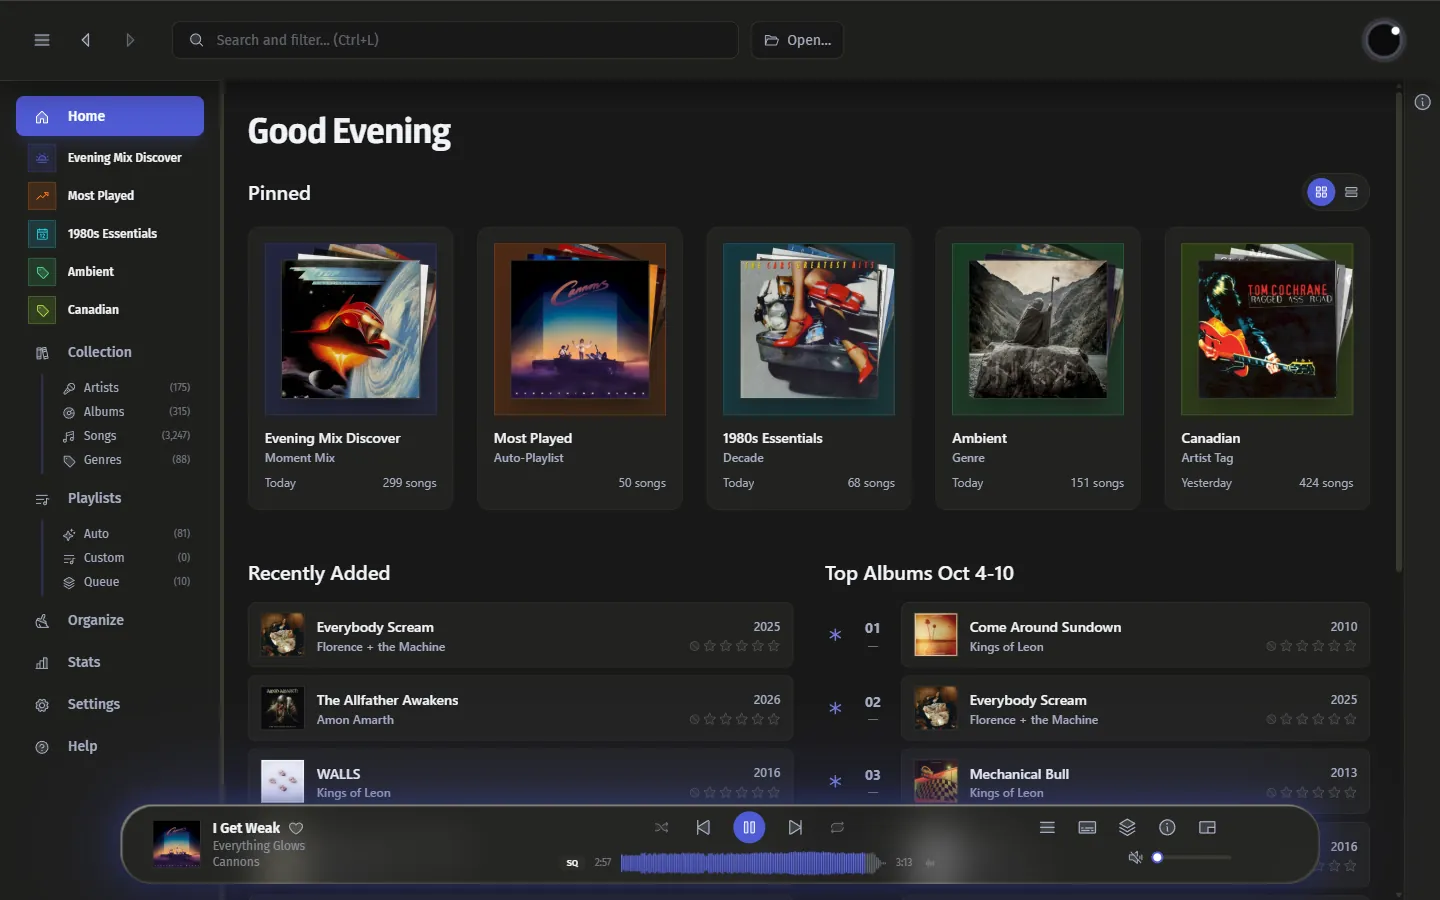Switch Pinned to grid view
Image resolution: width=1440 pixels, height=900 pixels.
pos(1321,192)
